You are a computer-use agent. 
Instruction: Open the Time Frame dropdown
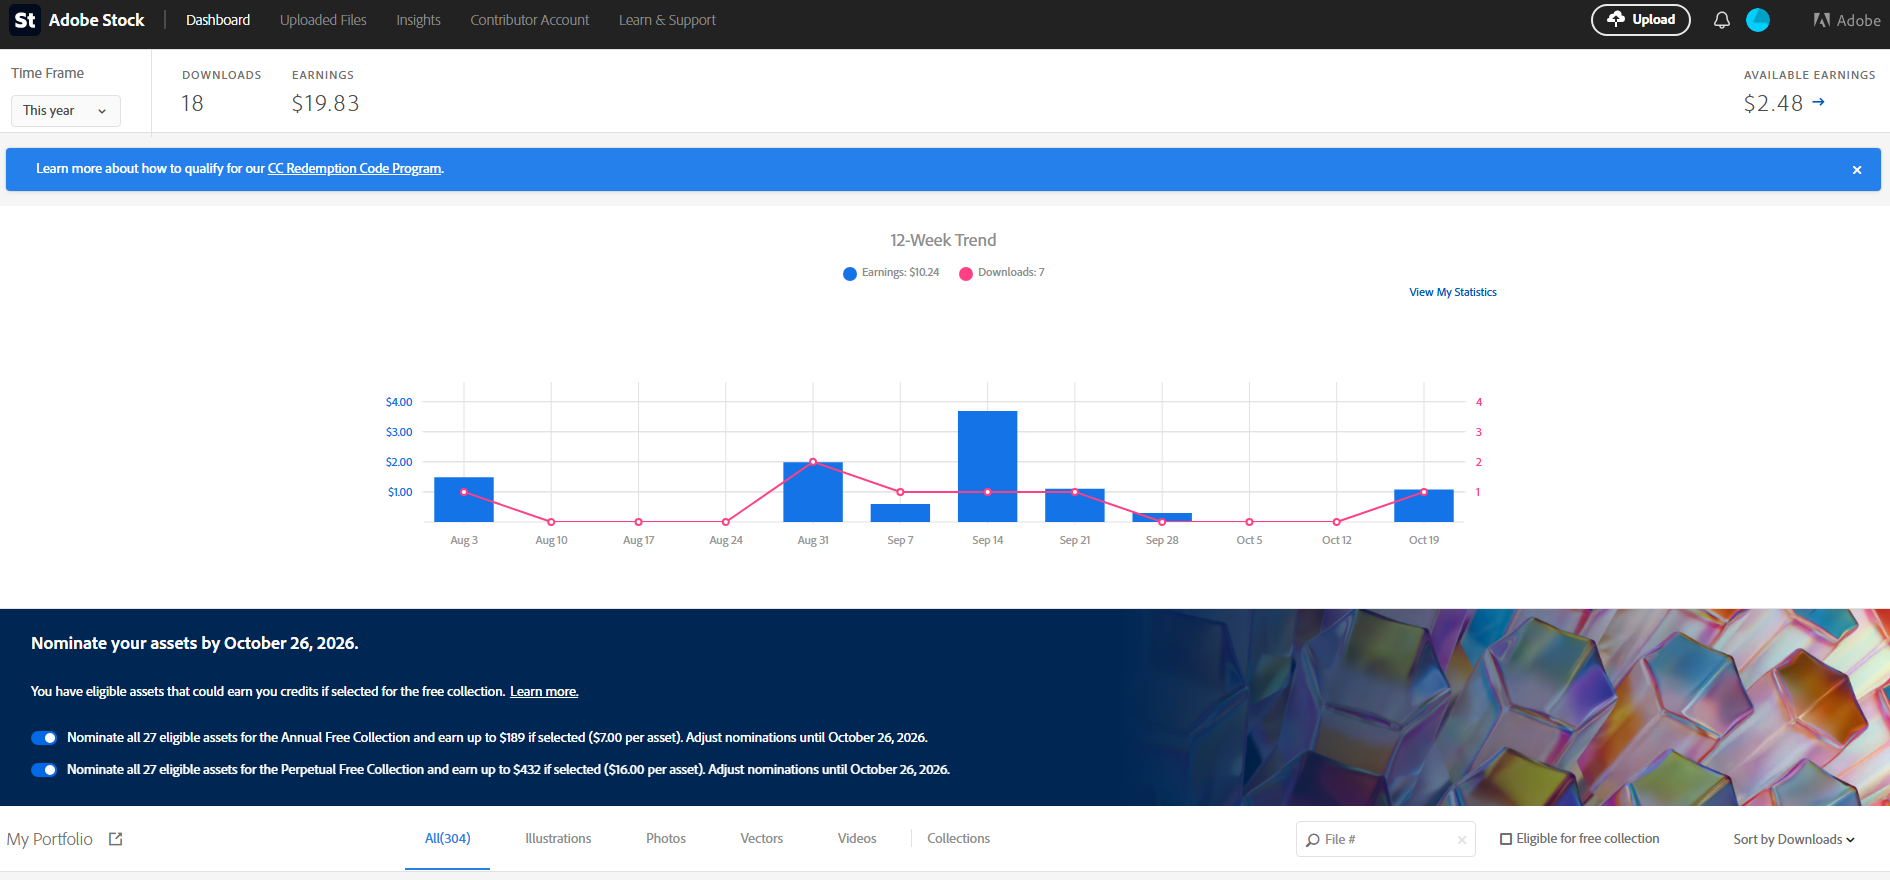click(x=66, y=111)
